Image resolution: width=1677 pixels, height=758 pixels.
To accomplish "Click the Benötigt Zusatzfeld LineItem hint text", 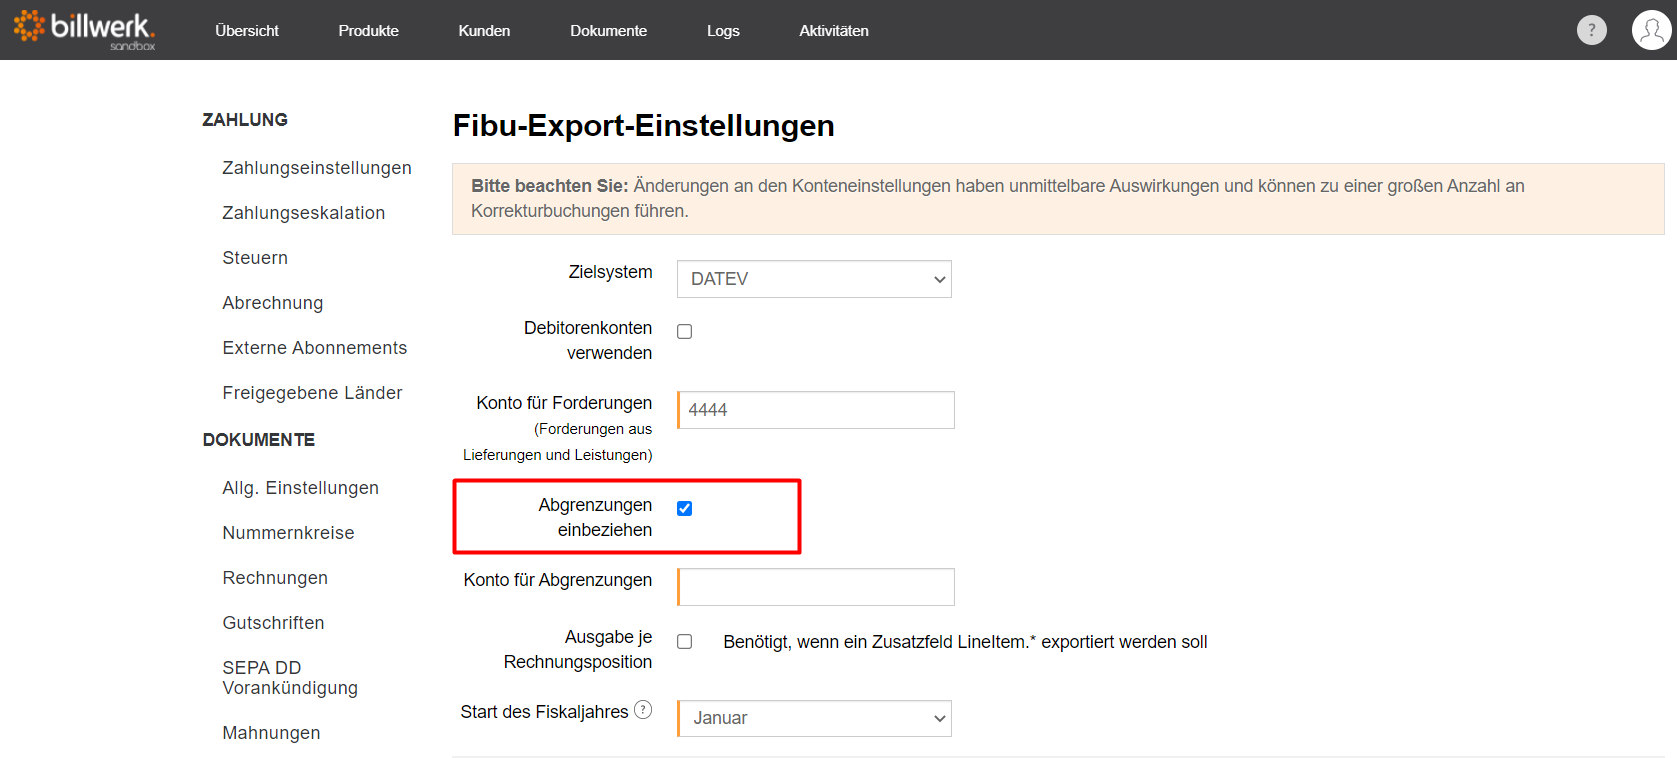I will point(965,642).
